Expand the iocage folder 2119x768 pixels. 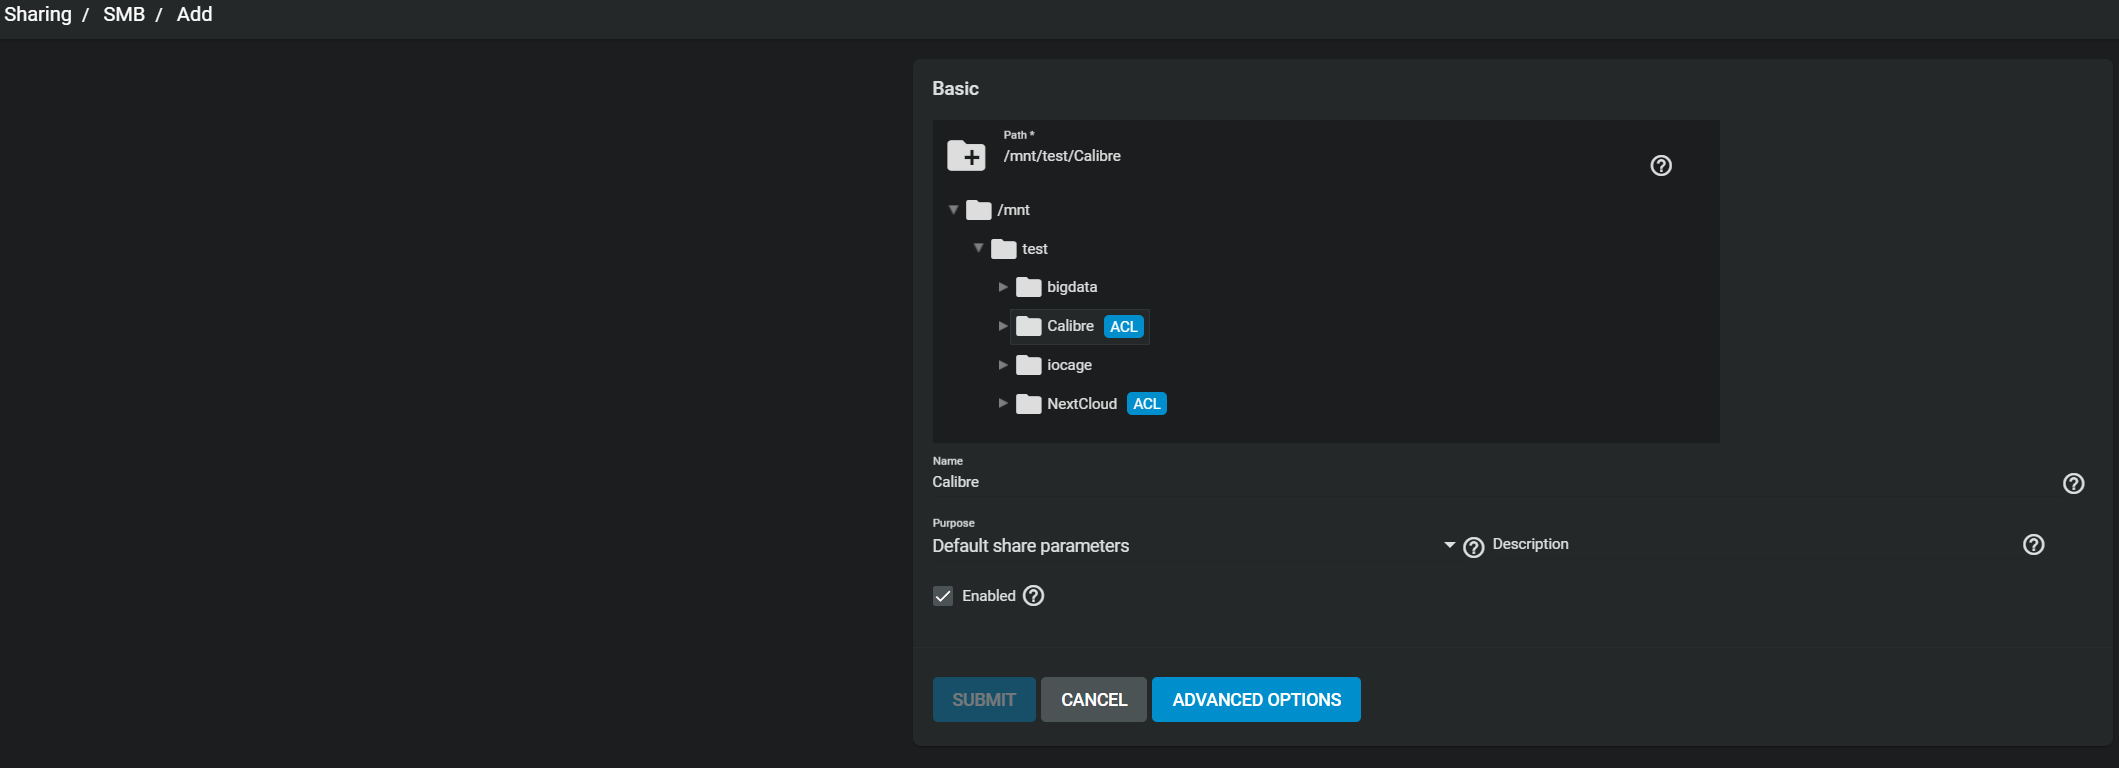tap(1003, 365)
